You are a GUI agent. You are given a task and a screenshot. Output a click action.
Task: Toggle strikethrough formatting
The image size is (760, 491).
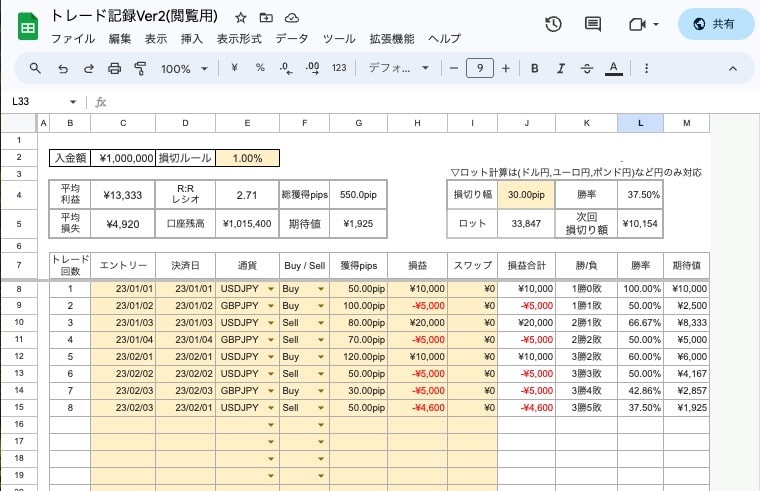[x=586, y=68]
